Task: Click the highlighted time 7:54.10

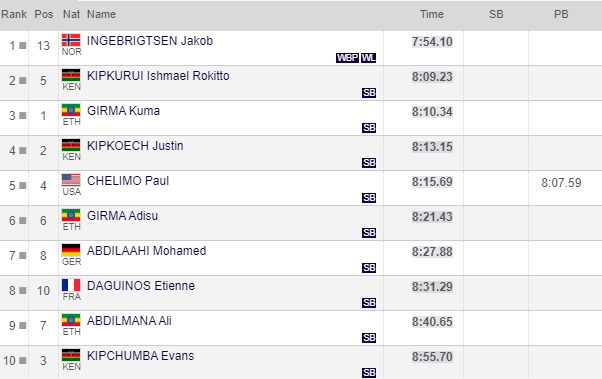Action: click(x=432, y=41)
